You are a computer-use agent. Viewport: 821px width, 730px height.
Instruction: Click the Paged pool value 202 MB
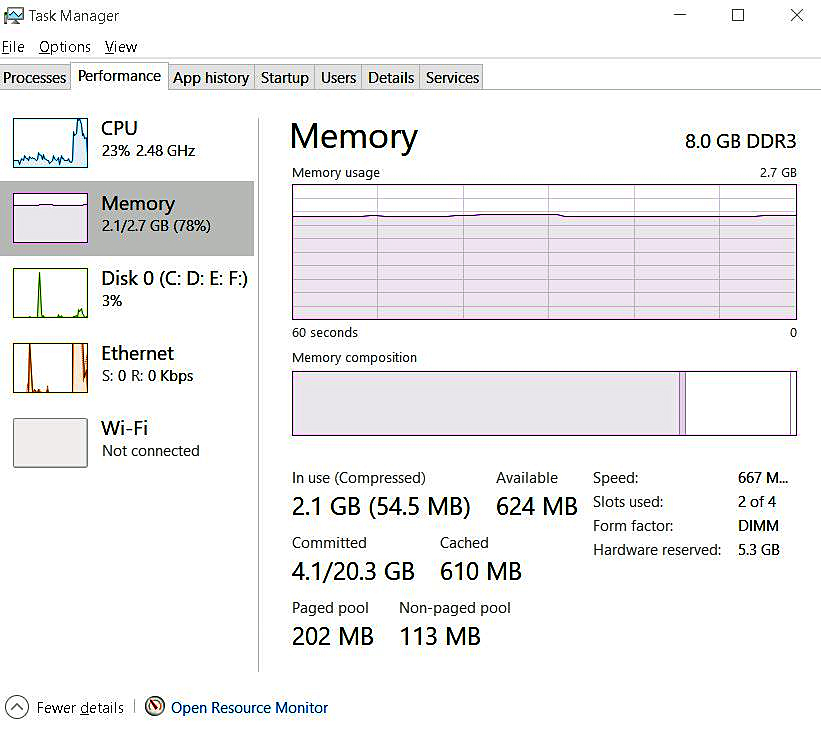coord(333,636)
